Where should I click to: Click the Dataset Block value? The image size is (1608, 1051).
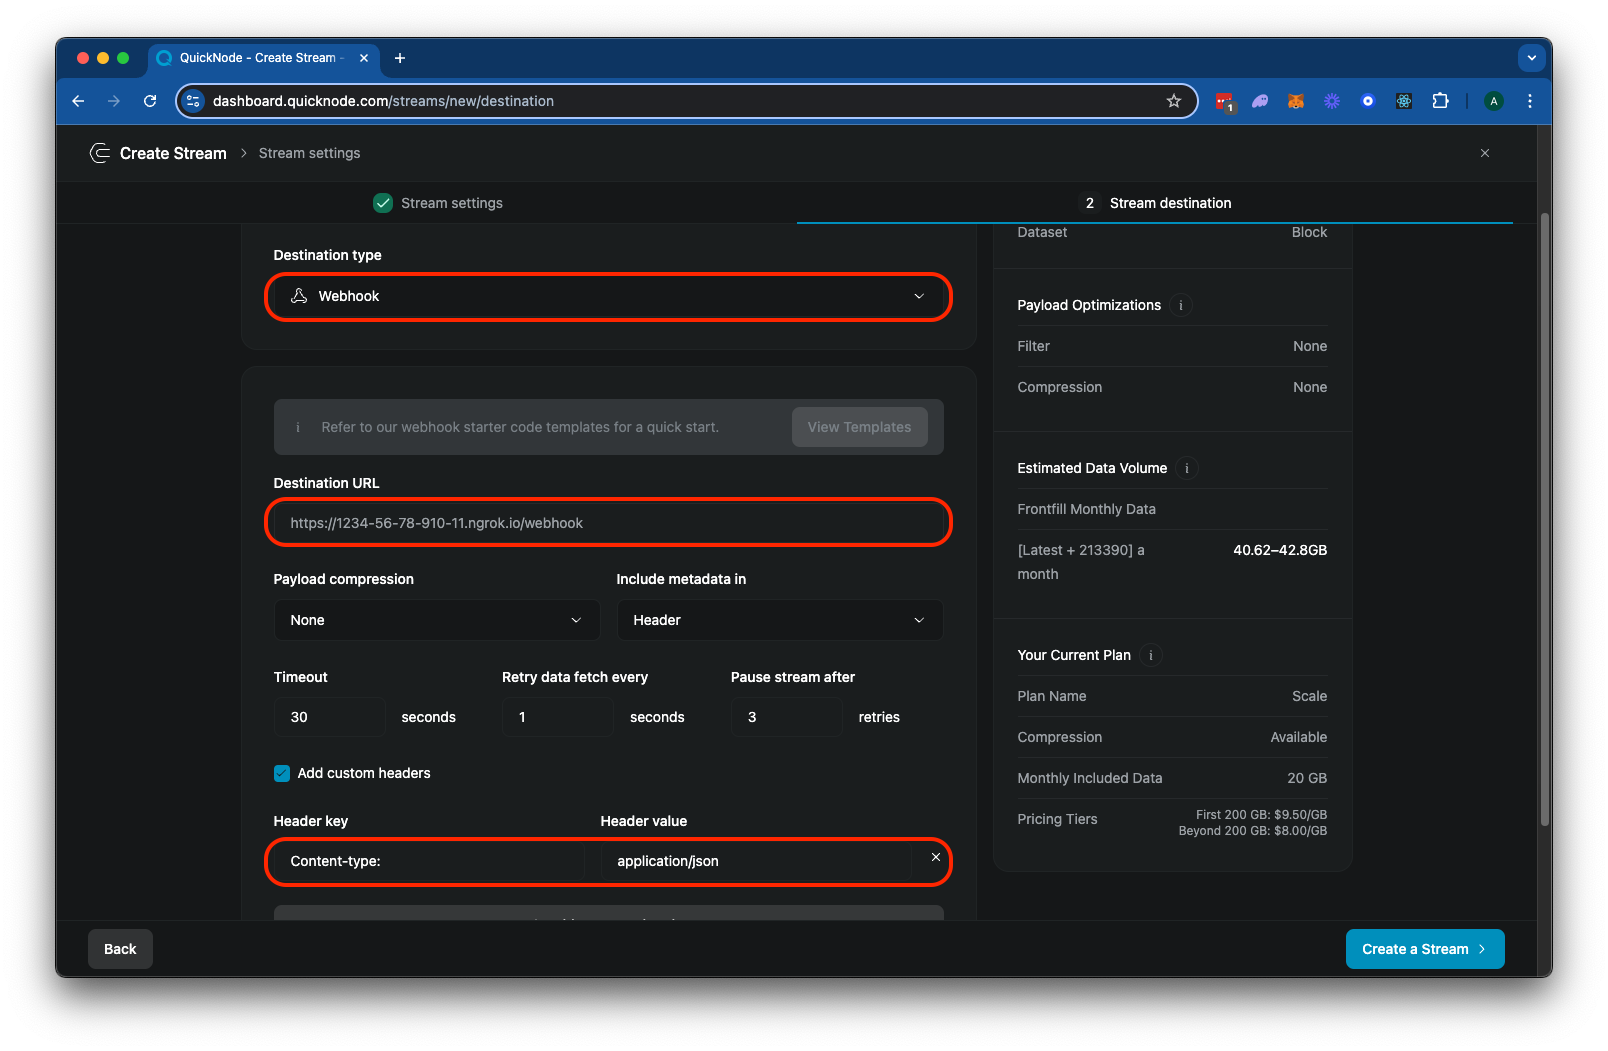coord(1309,232)
